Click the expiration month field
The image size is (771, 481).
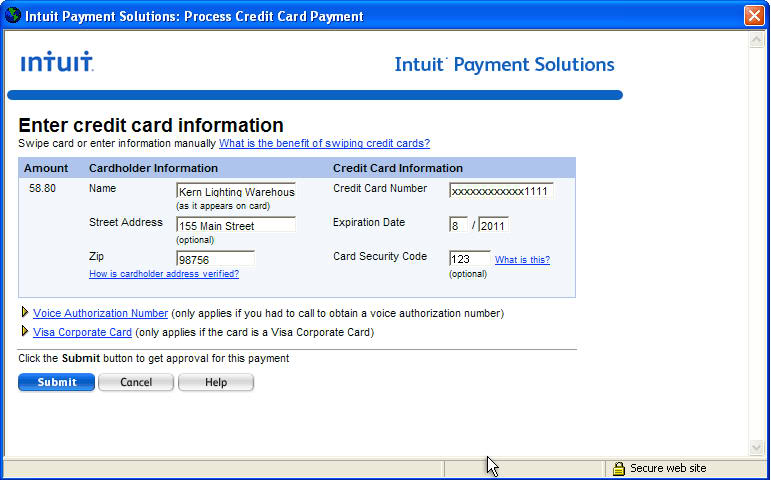tap(458, 225)
